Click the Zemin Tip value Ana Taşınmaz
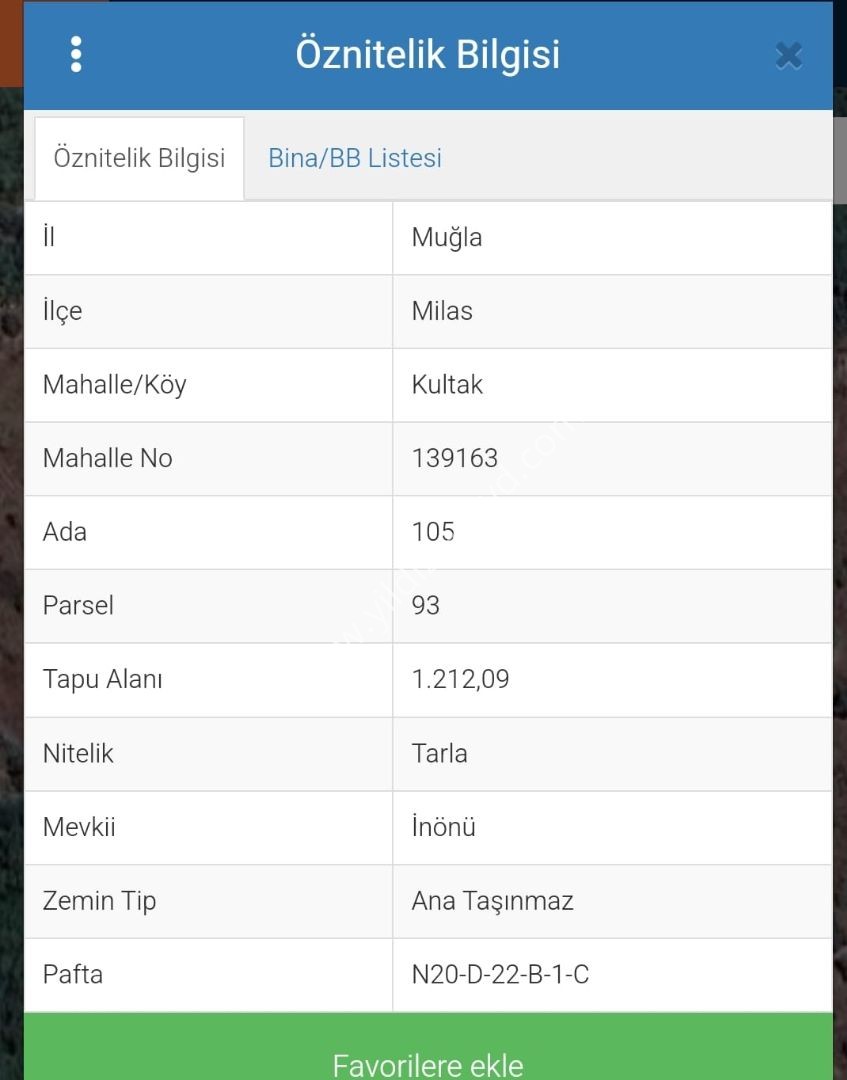This screenshot has width=847, height=1080. [492, 902]
